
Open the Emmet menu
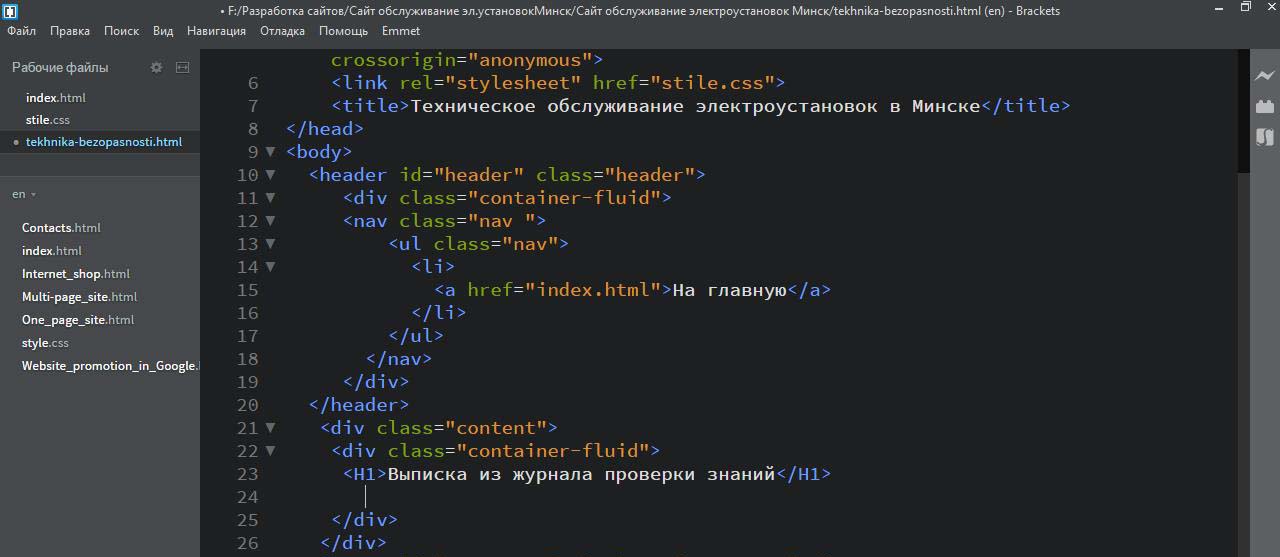click(x=400, y=31)
